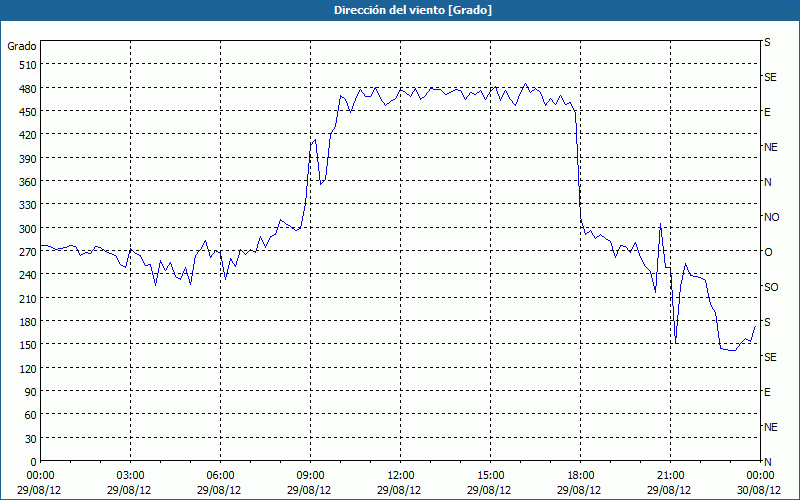
Task: Click the 21:00 time axis label
Action: click(670, 476)
